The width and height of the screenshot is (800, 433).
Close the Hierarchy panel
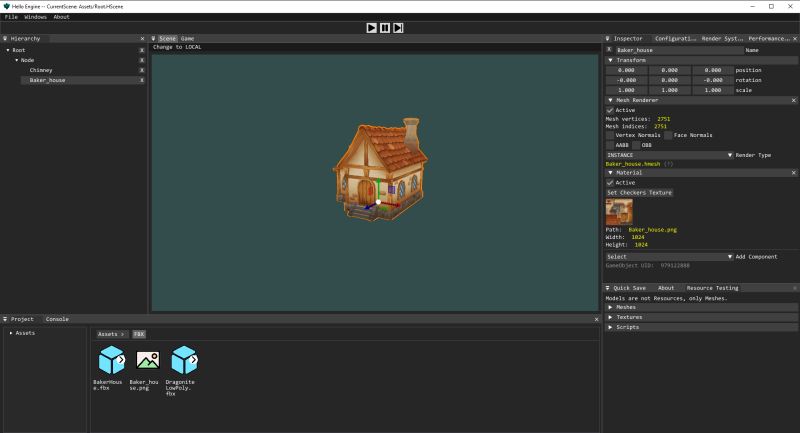point(142,39)
